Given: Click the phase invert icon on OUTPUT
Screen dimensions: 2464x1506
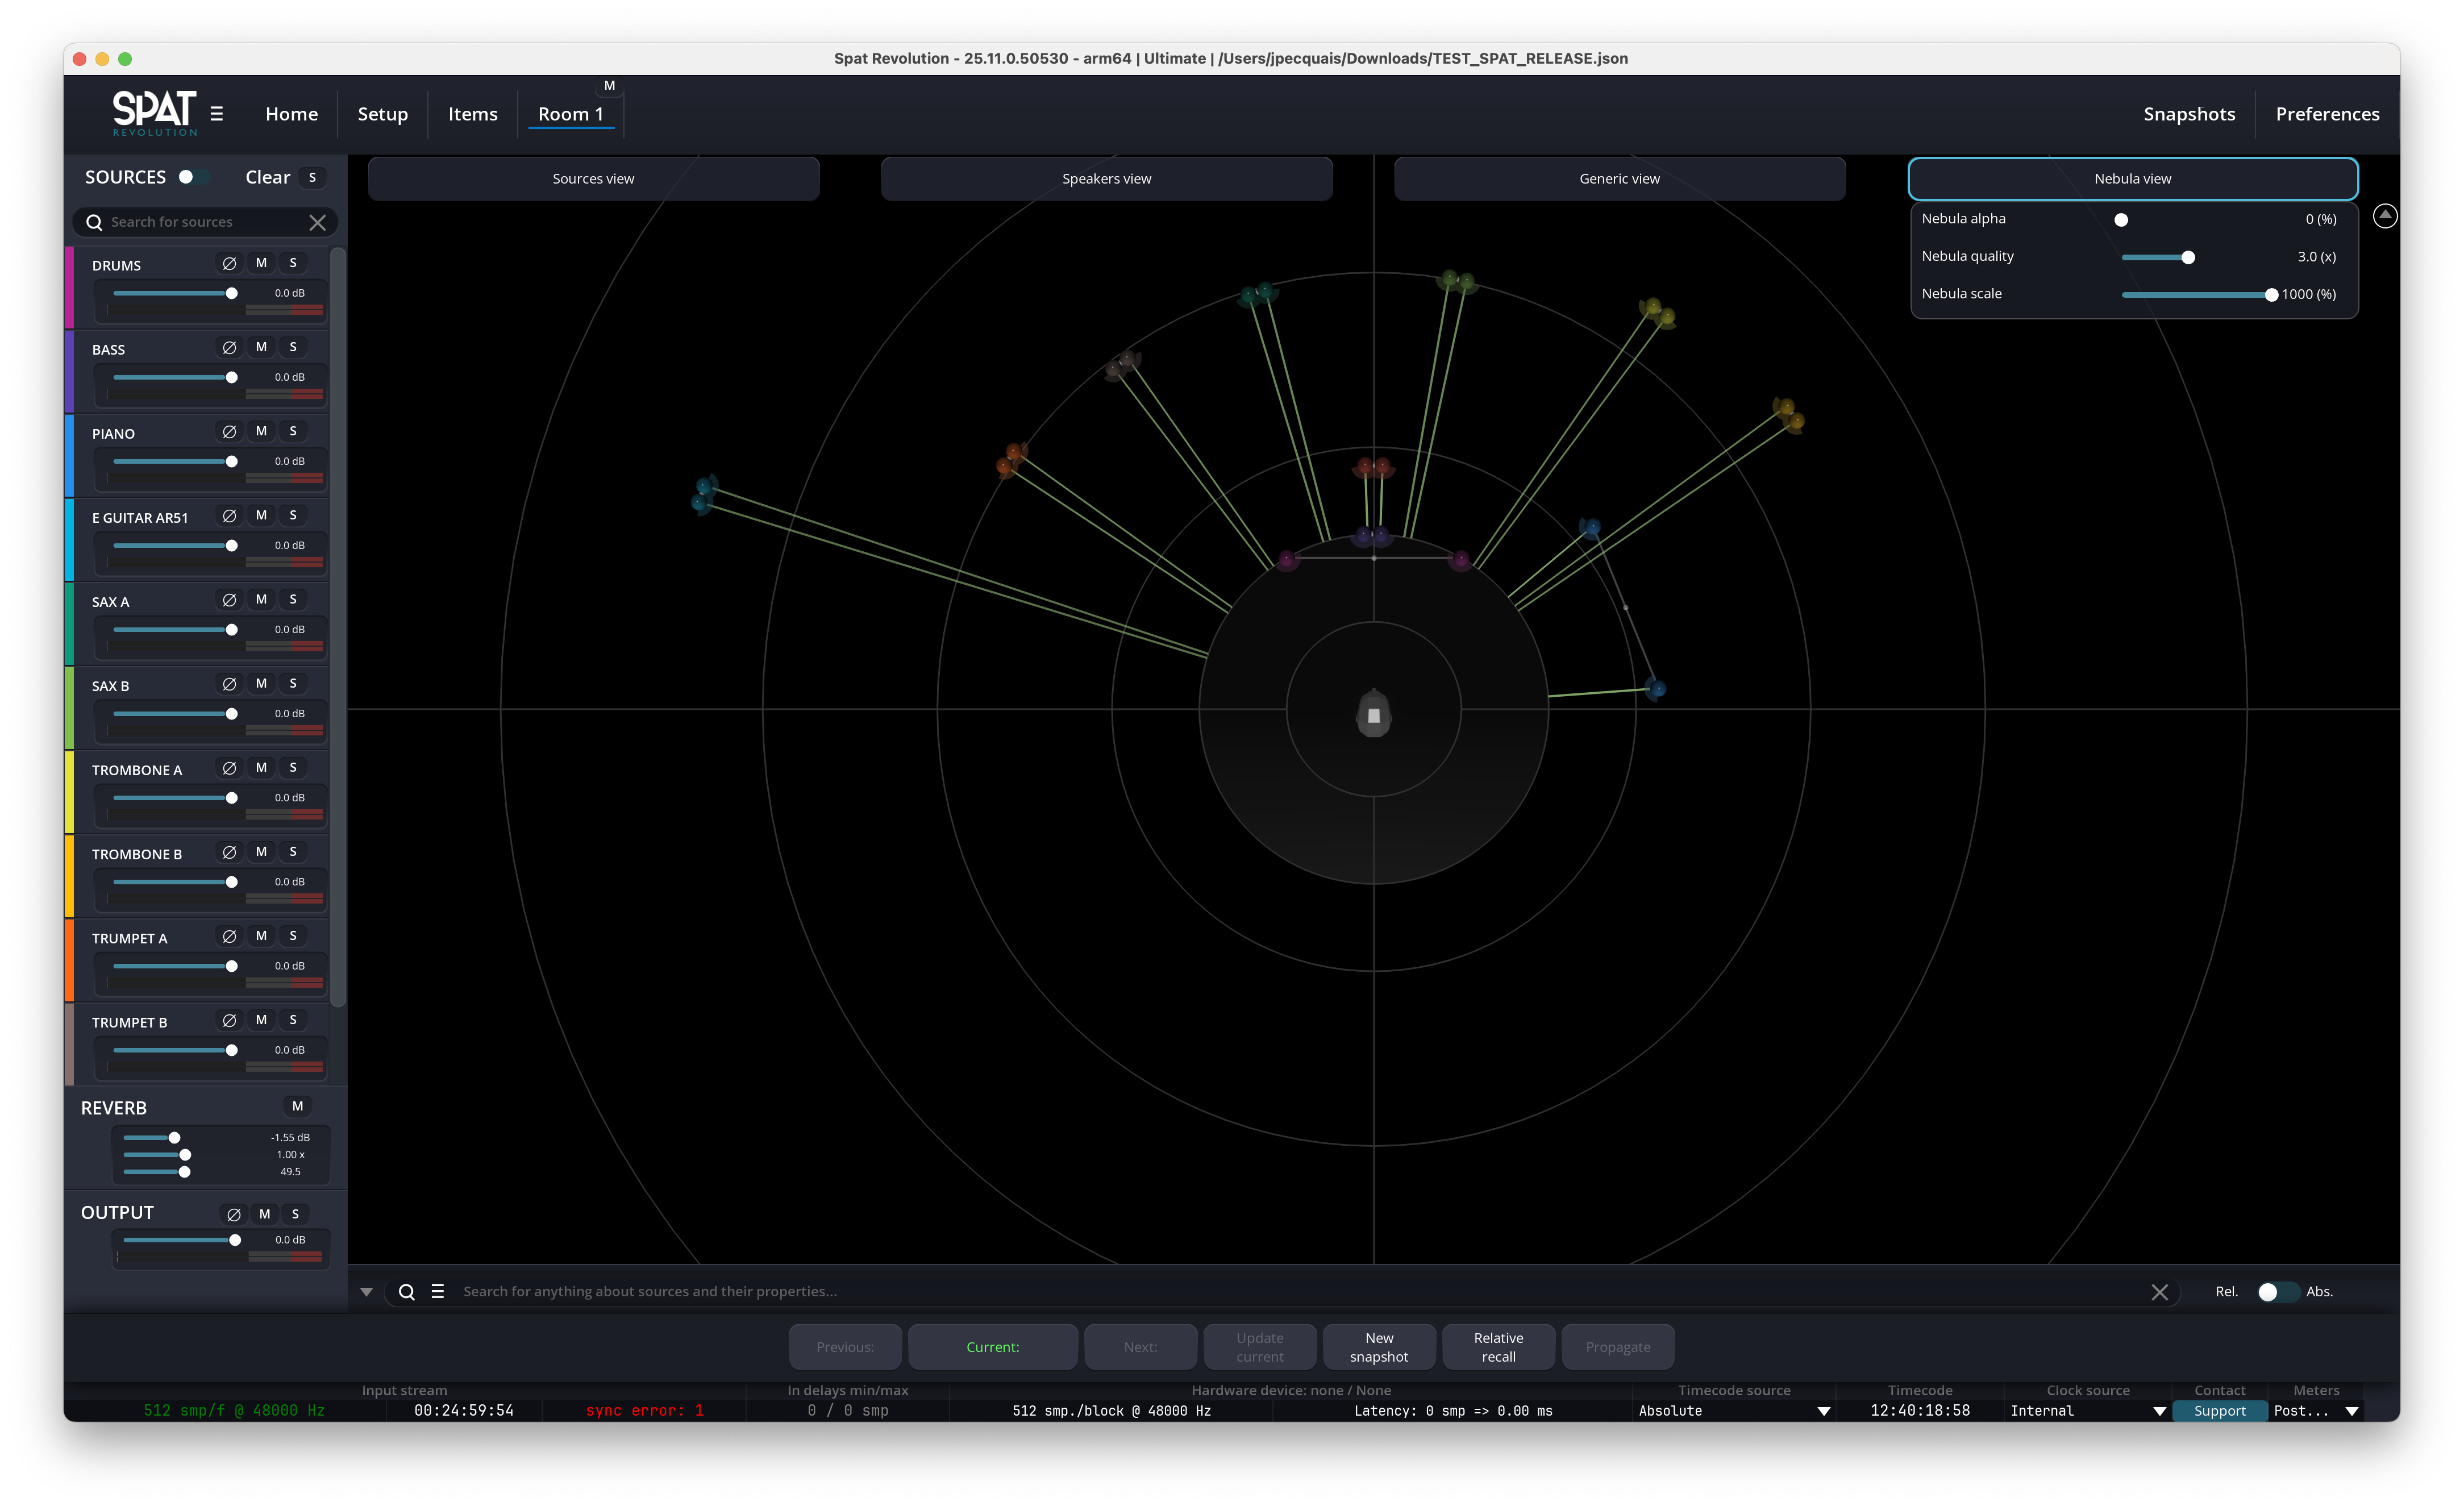Looking at the screenshot, I should (233, 1214).
